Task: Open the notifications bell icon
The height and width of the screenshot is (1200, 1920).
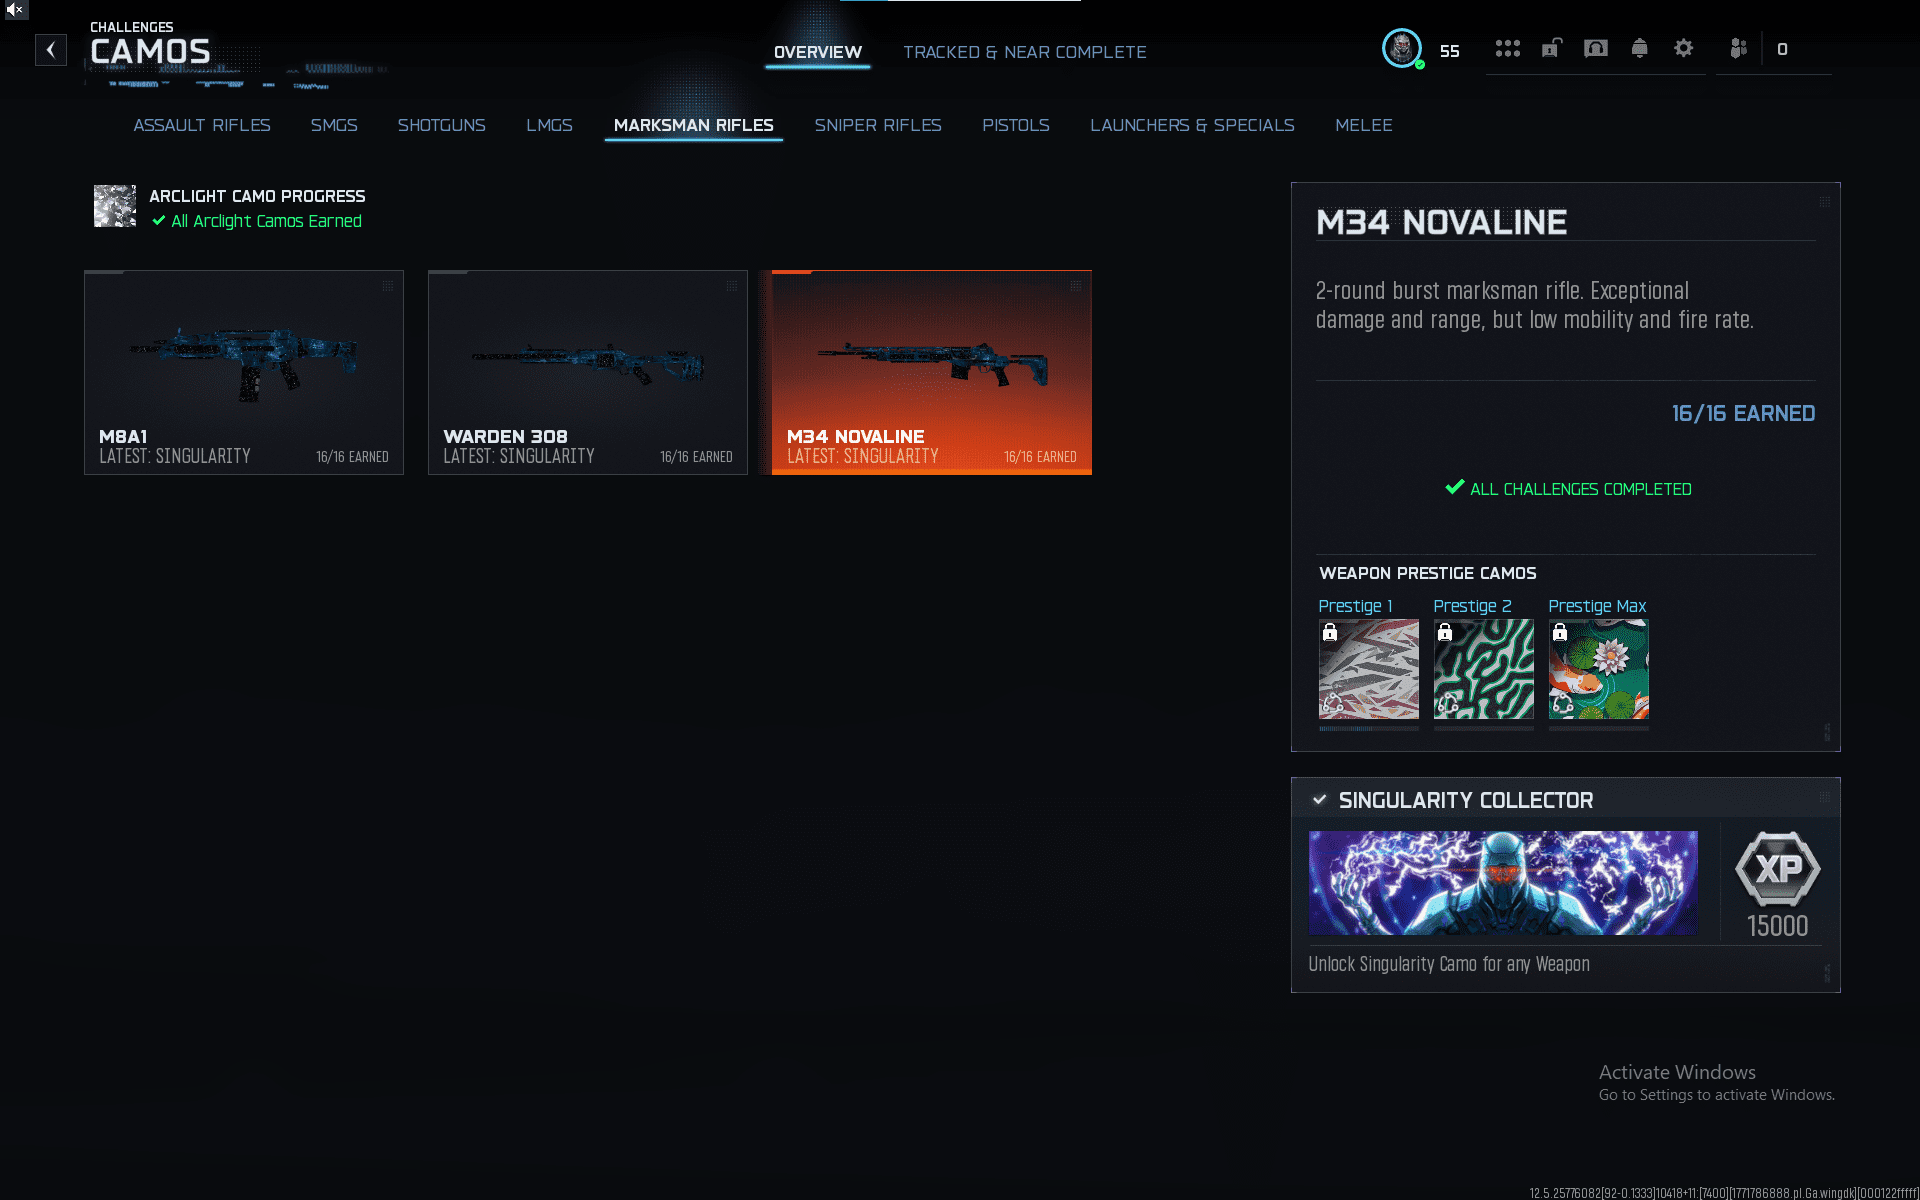Action: click(1639, 48)
